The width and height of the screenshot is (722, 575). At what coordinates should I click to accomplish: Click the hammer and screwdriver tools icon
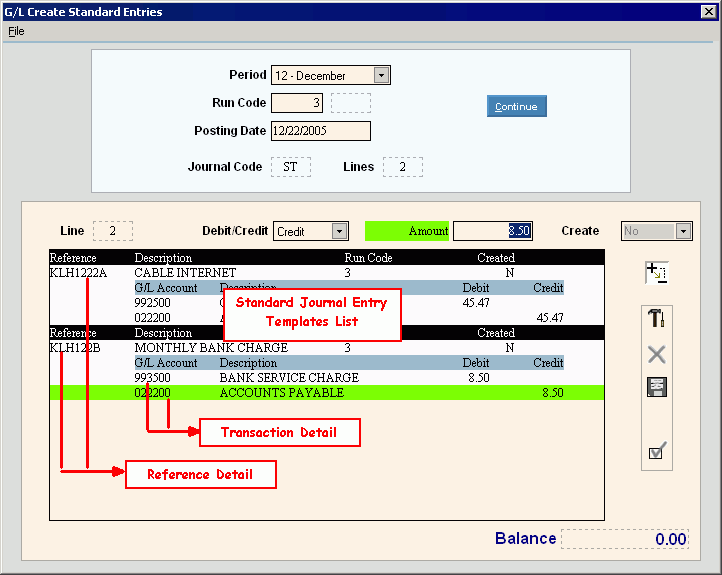coord(657,319)
